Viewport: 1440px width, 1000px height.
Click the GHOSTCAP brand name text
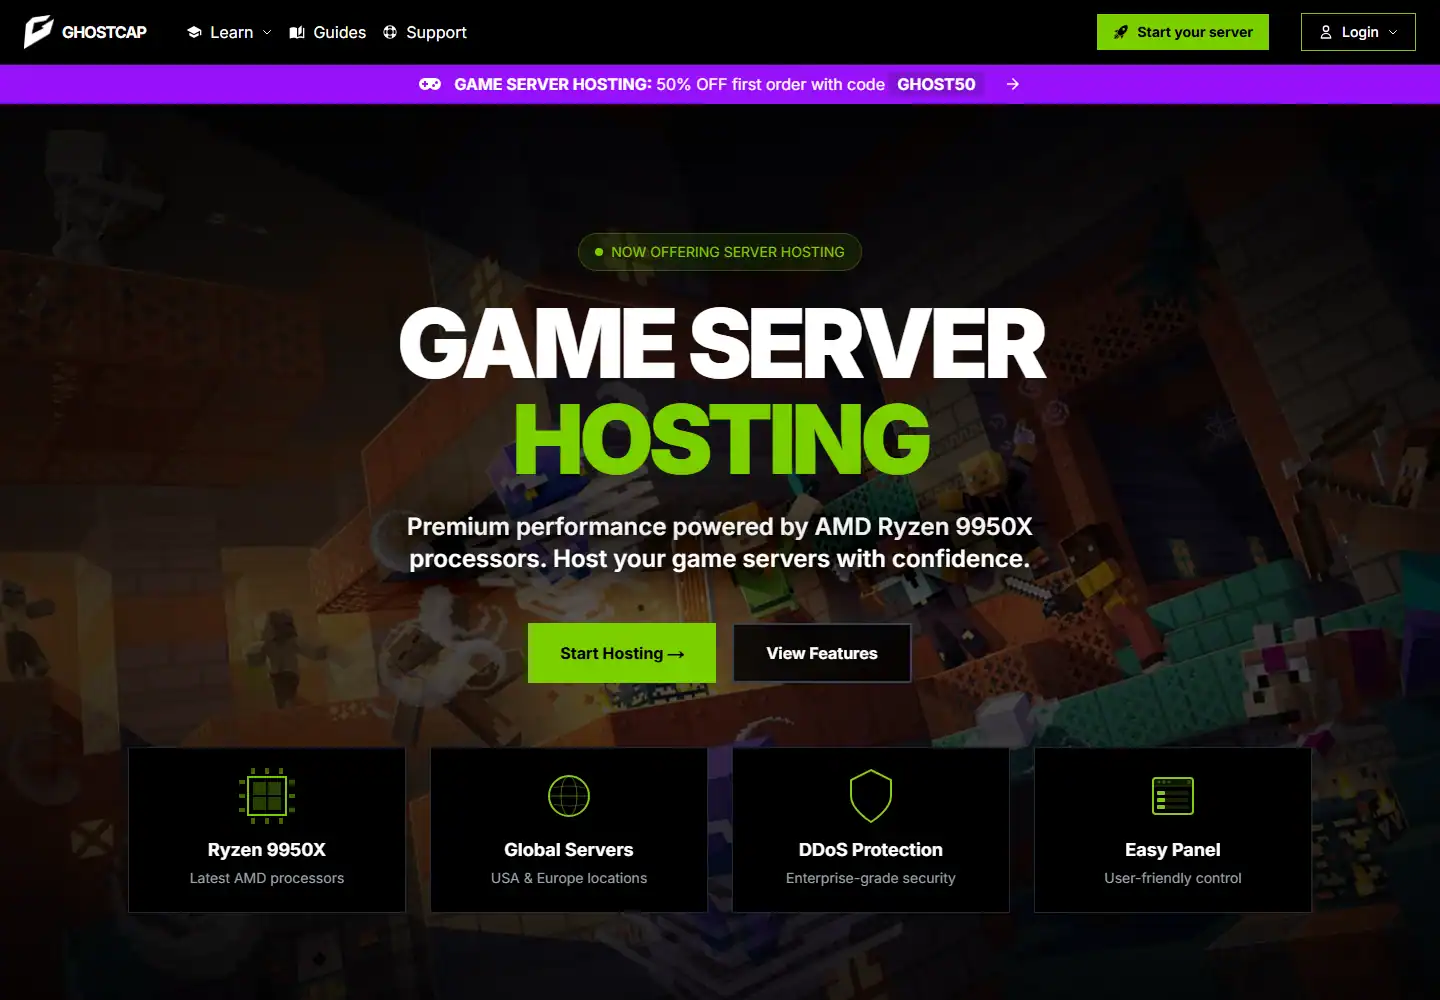point(104,32)
